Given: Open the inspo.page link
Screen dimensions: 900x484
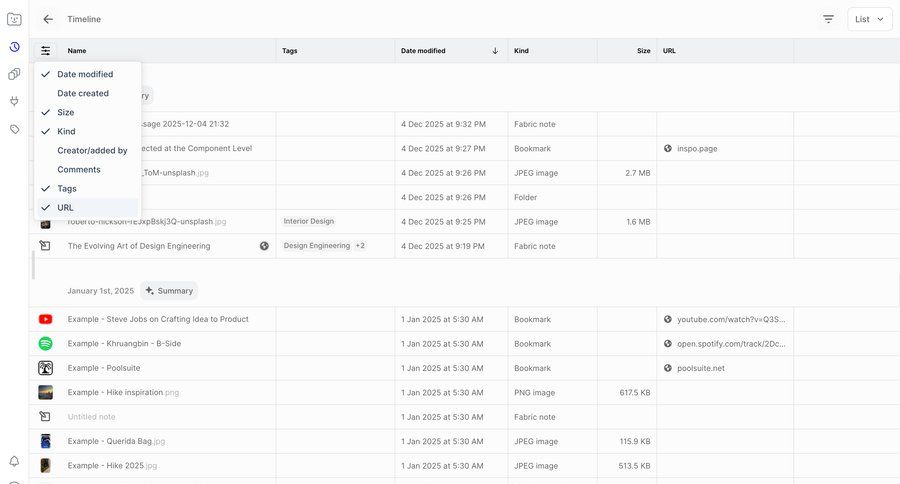Looking at the screenshot, I should [697, 148].
